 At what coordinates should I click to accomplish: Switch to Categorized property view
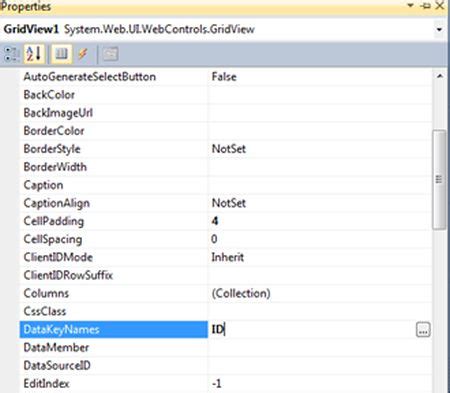tap(11, 54)
